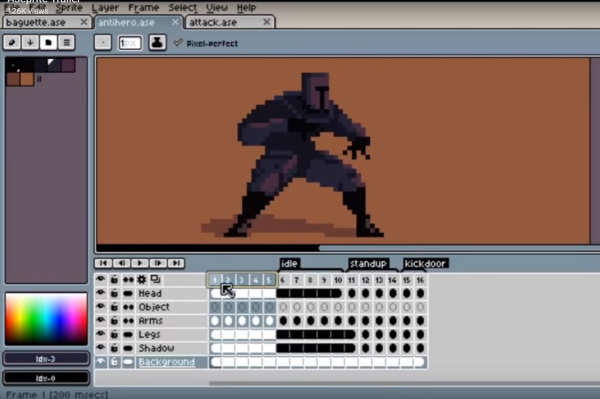This screenshot has width=600, height=399.
Task: Open the Frame menu
Action: (x=143, y=8)
